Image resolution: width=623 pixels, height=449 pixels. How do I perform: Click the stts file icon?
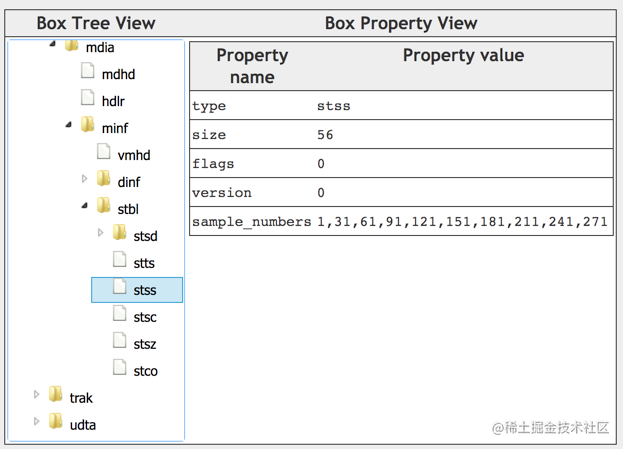[120, 259]
